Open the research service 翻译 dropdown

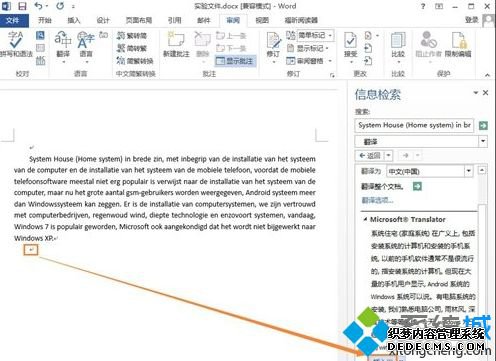(483, 142)
